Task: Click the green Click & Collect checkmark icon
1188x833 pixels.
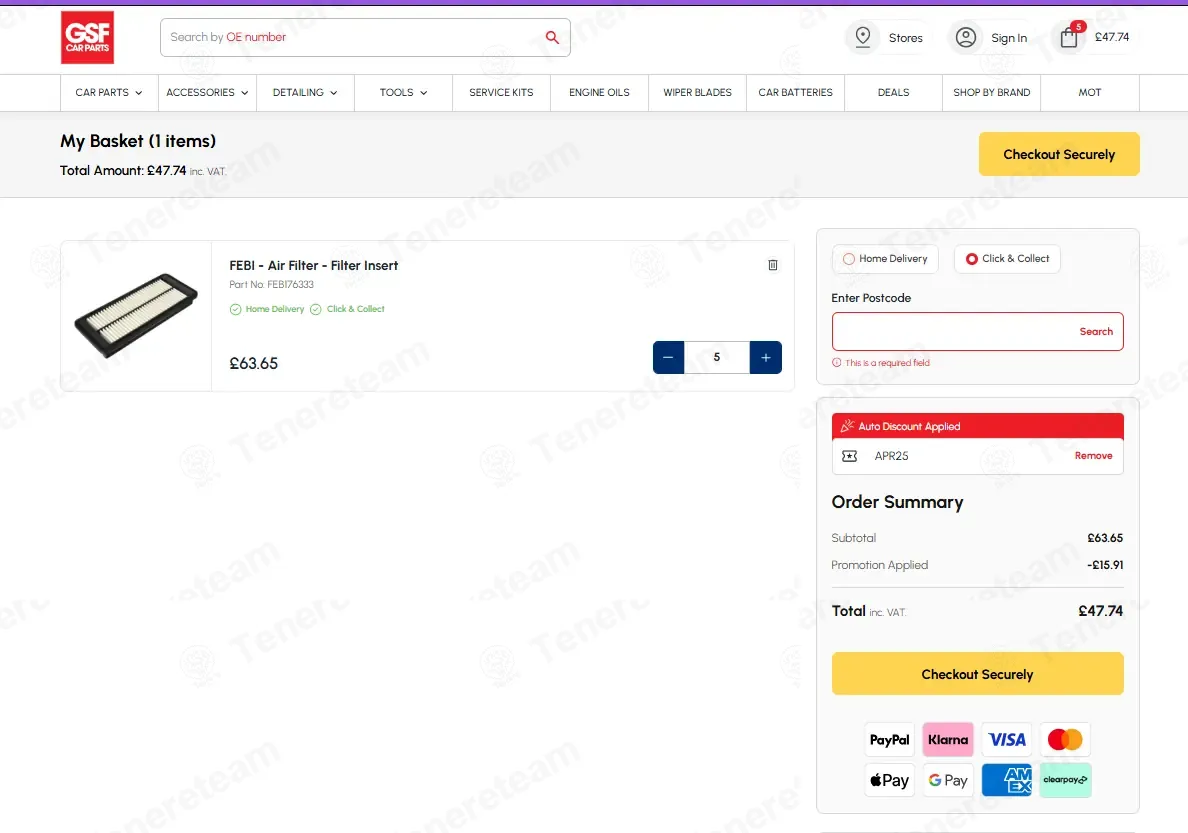Action: click(x=316, y=309)
